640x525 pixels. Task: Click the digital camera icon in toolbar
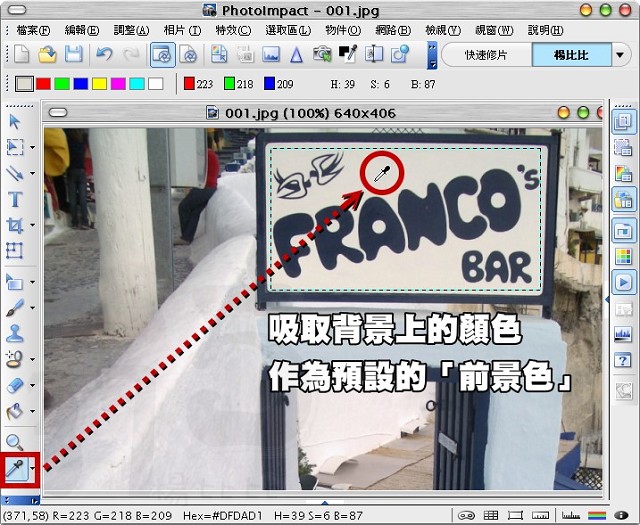pyautogui.click(x=322, y=54)
